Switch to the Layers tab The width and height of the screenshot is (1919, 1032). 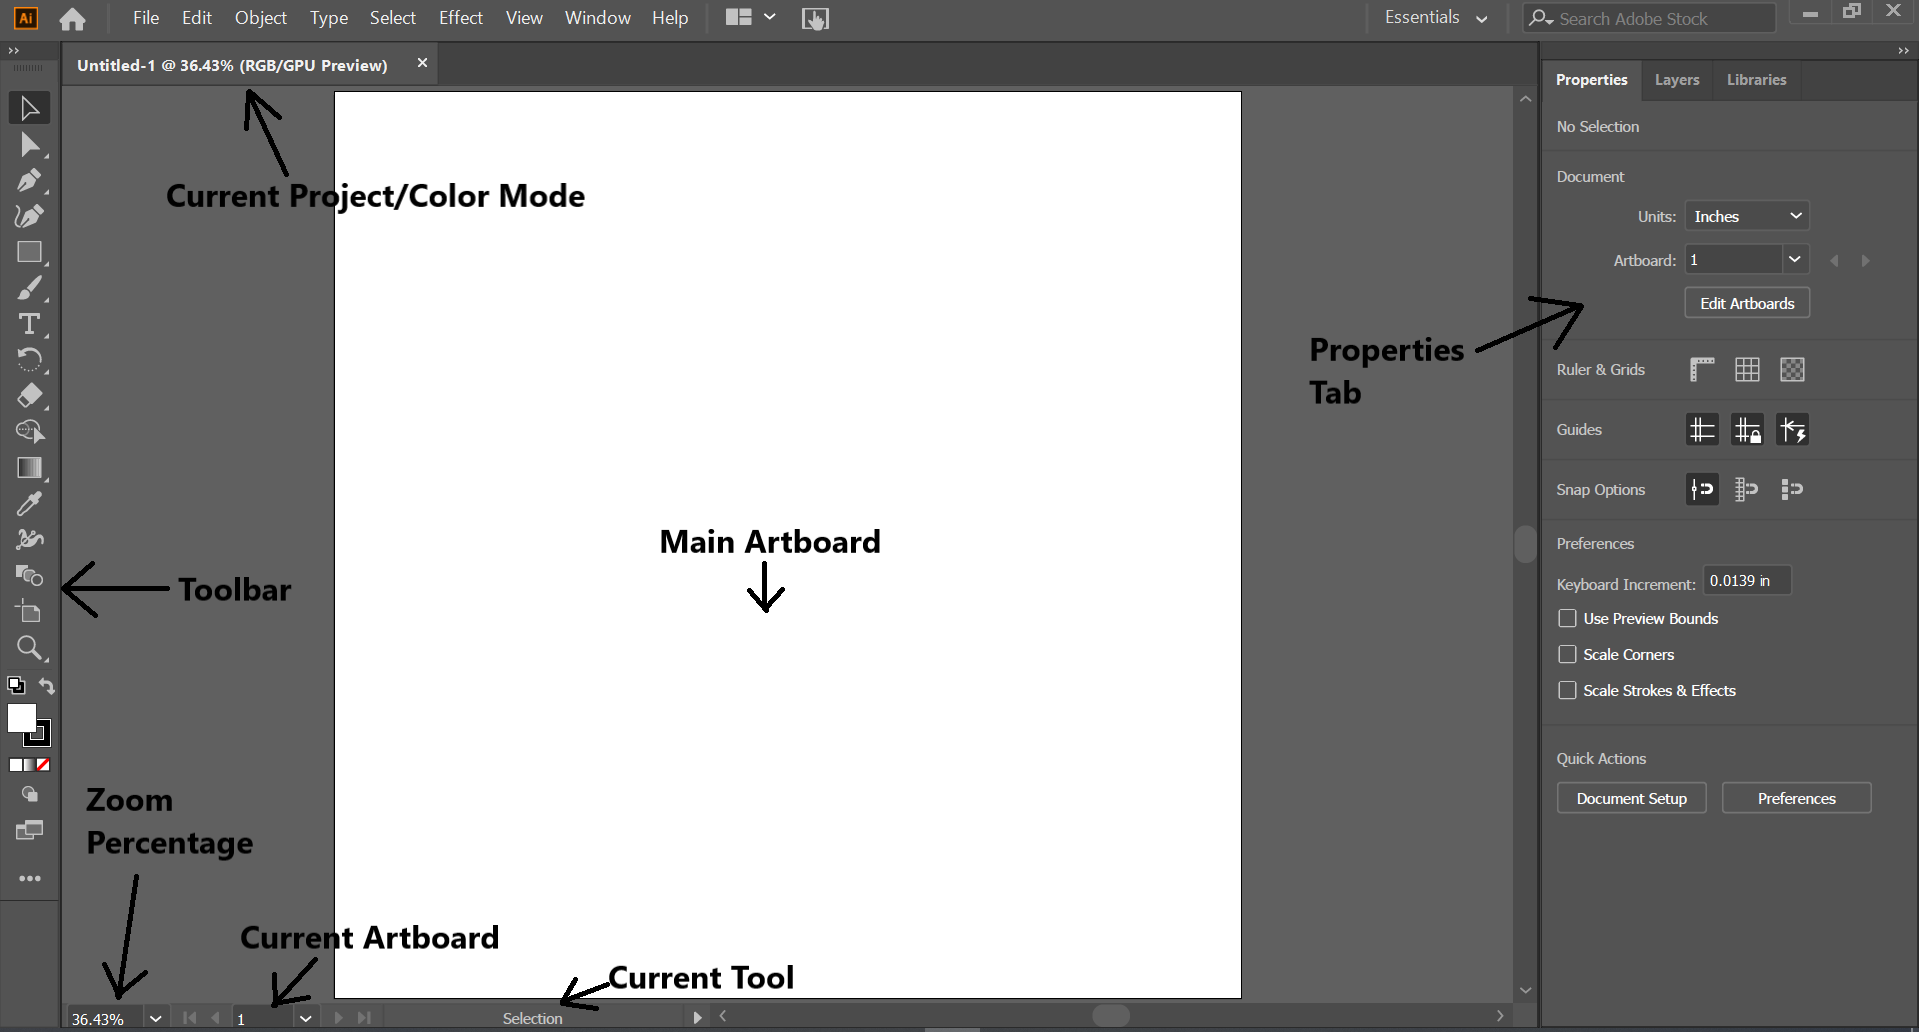coord(1676,80)
